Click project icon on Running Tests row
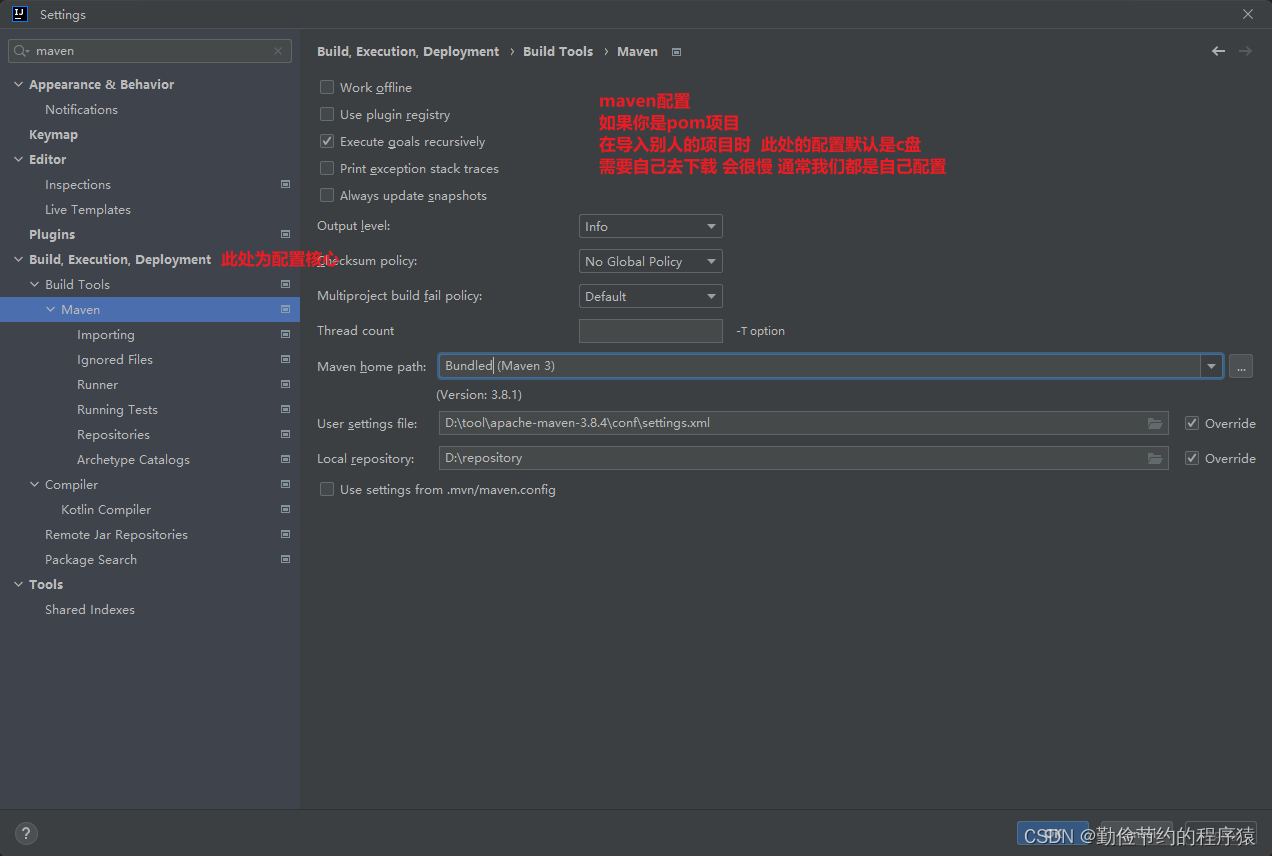Screen dimensions: 1272x856 tap(285, 409)
